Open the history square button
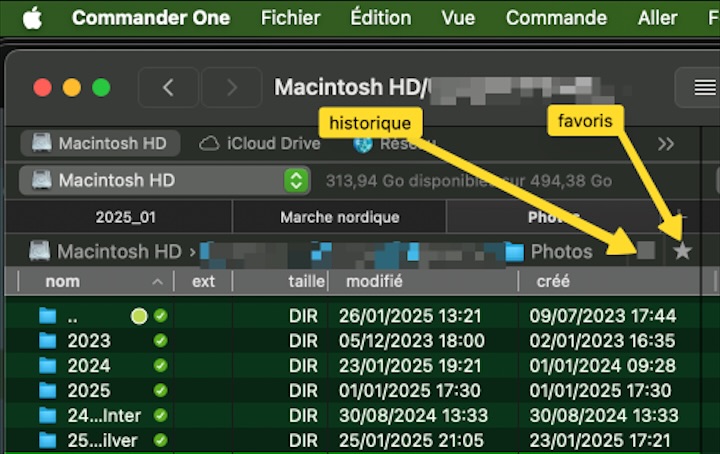The width and height of the screenshot is (720, 454). (x=647, y=250)
